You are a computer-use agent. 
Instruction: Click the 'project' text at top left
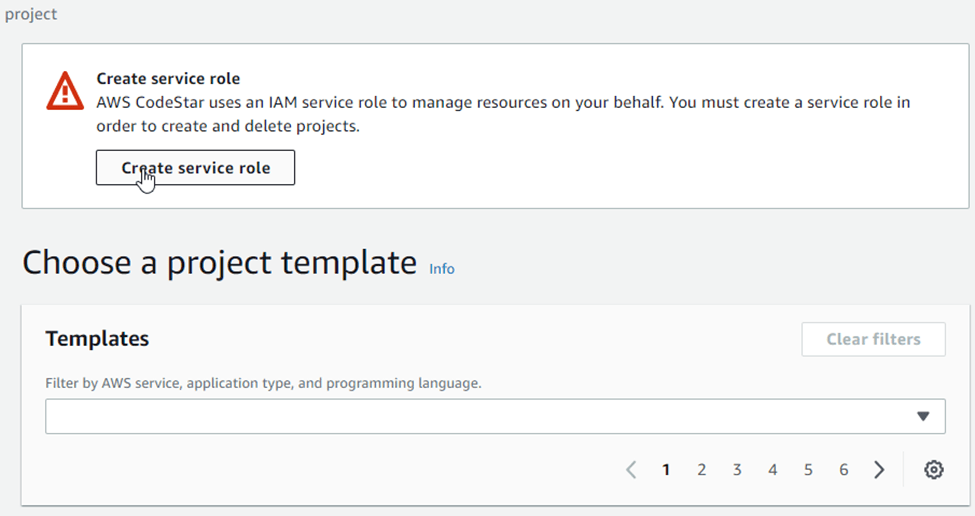[31, 14]
